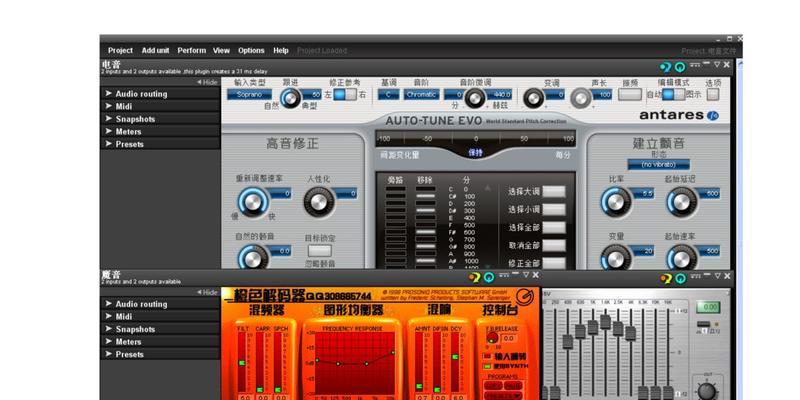The height and width of the screenshot is (400, 800).
Task: Toggle the 选项 button
Action: click(713, 94)
